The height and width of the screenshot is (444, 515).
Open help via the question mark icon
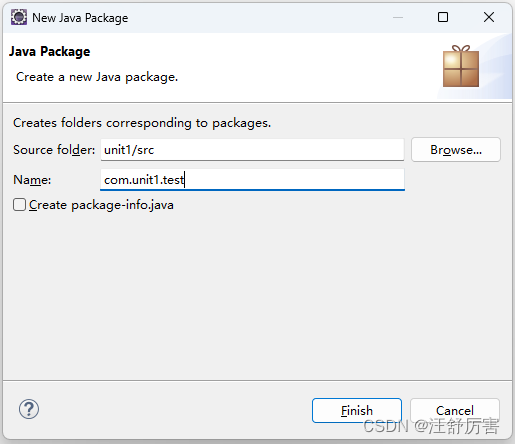click(x=29, y=409)
